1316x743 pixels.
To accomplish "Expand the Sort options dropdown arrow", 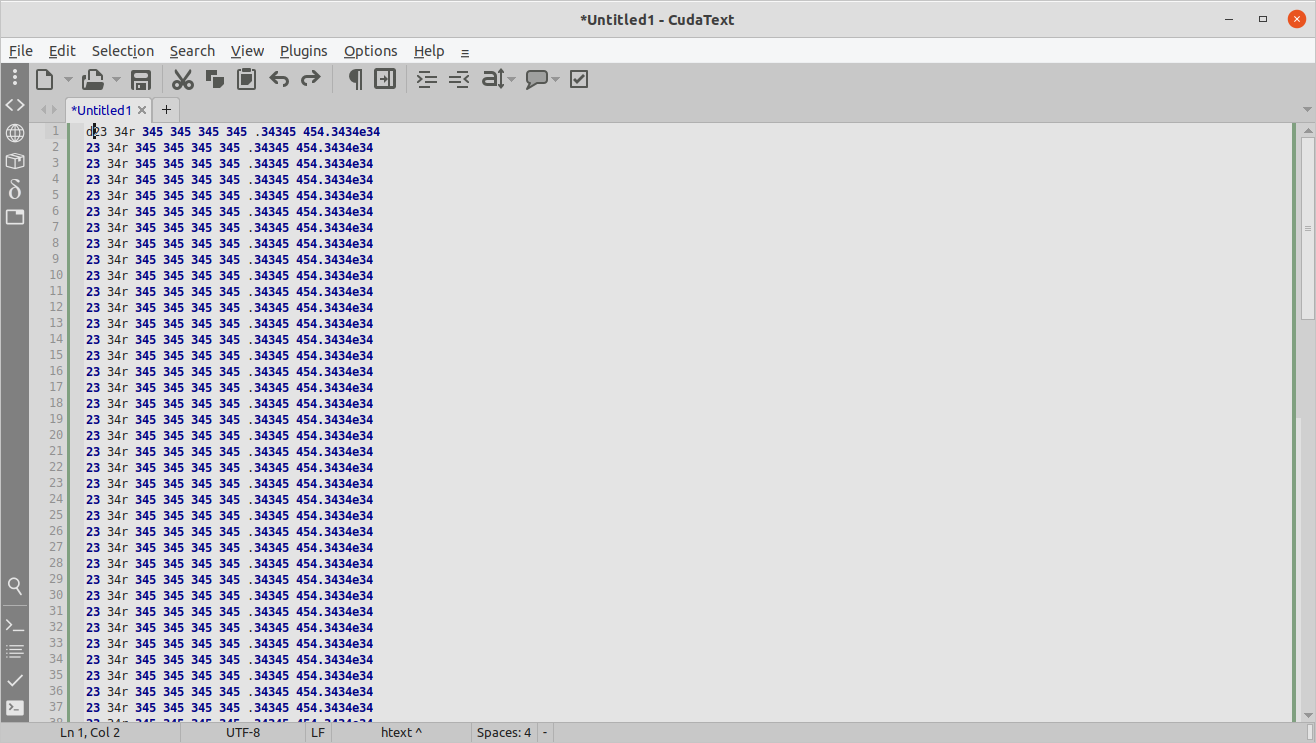I will 512,79.
